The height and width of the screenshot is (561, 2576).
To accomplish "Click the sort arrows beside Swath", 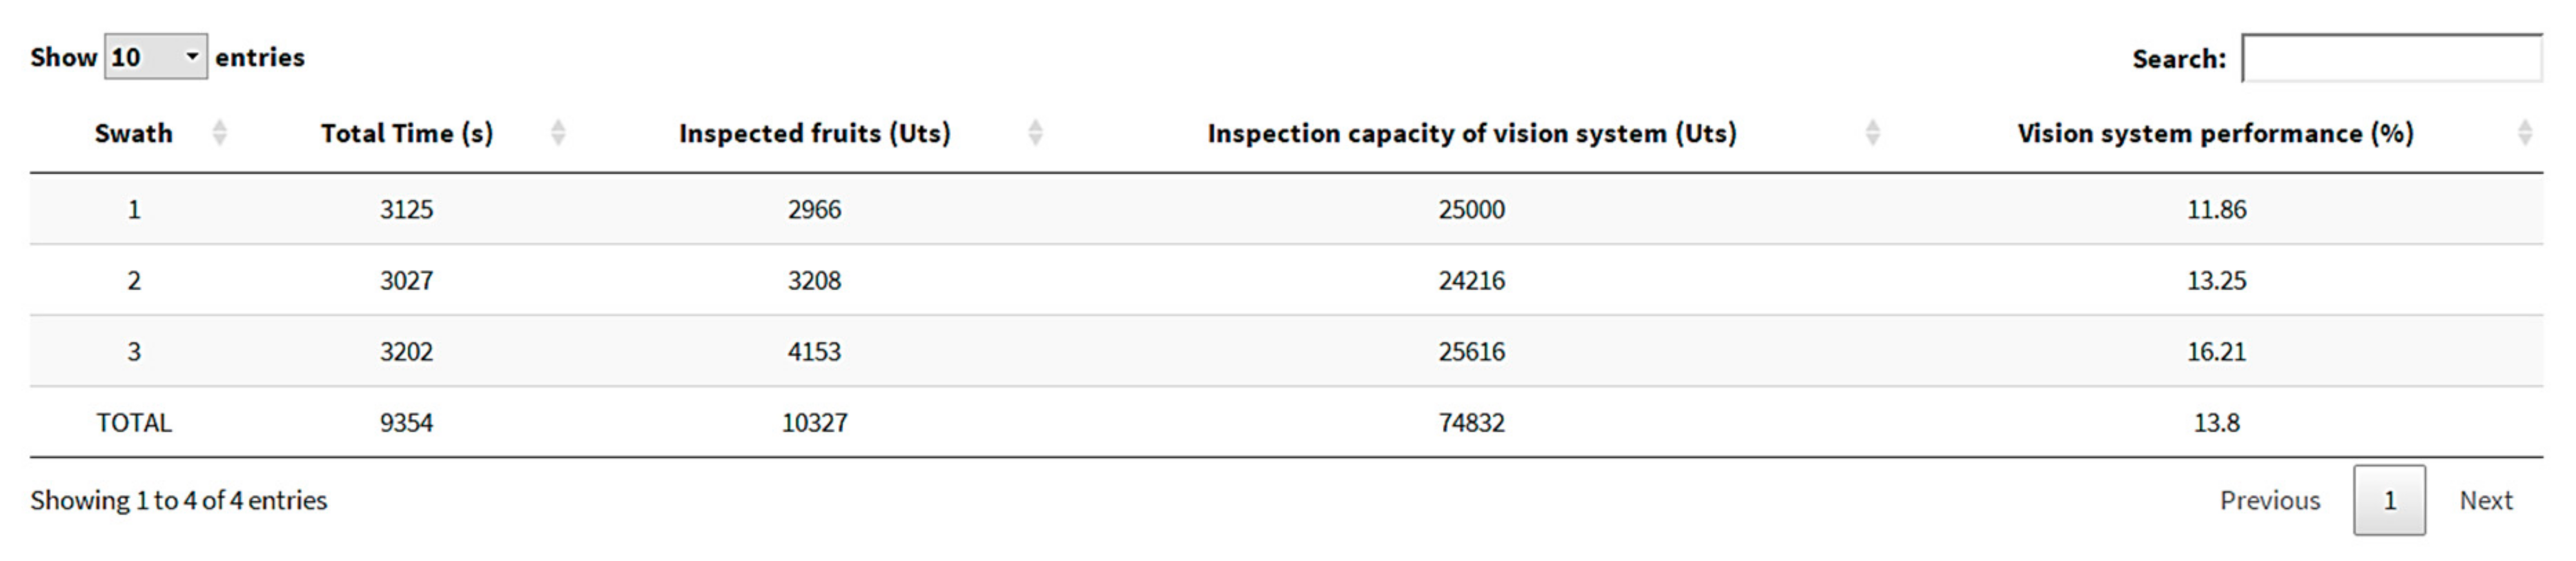I will point(219,133).
